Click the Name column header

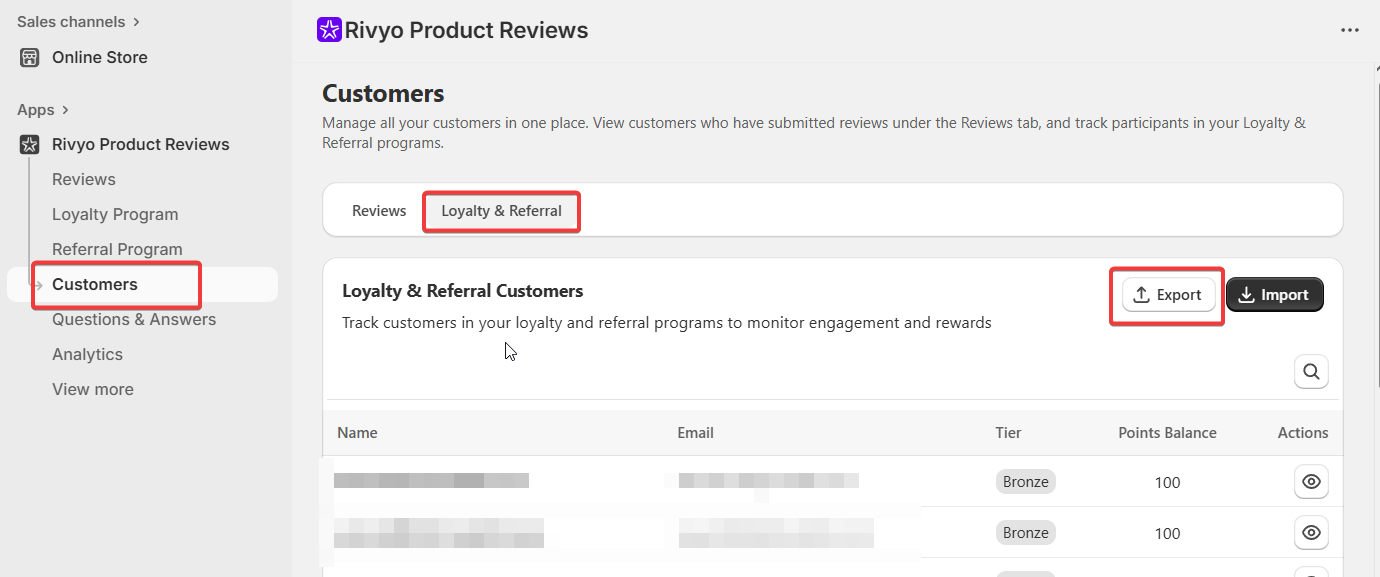tap(357, 433)
